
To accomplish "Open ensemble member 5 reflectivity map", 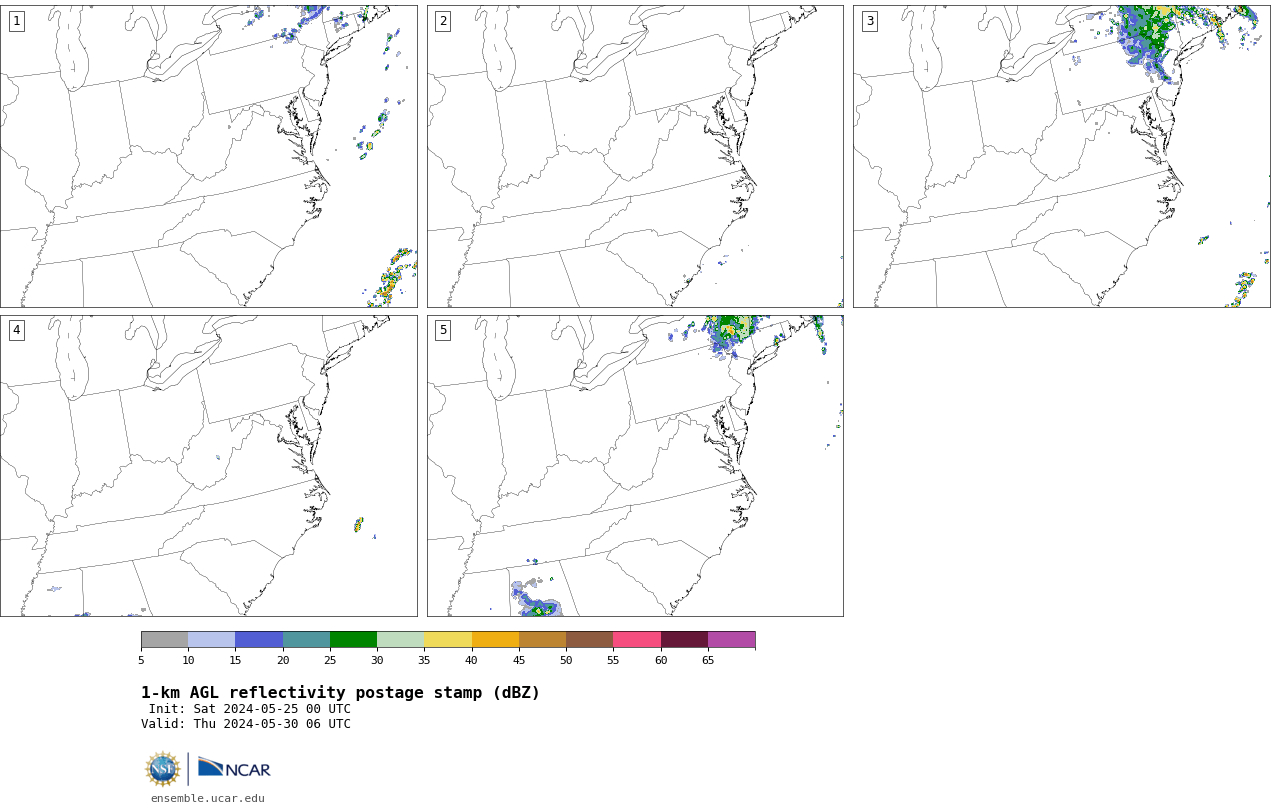I will pos(635,466).
